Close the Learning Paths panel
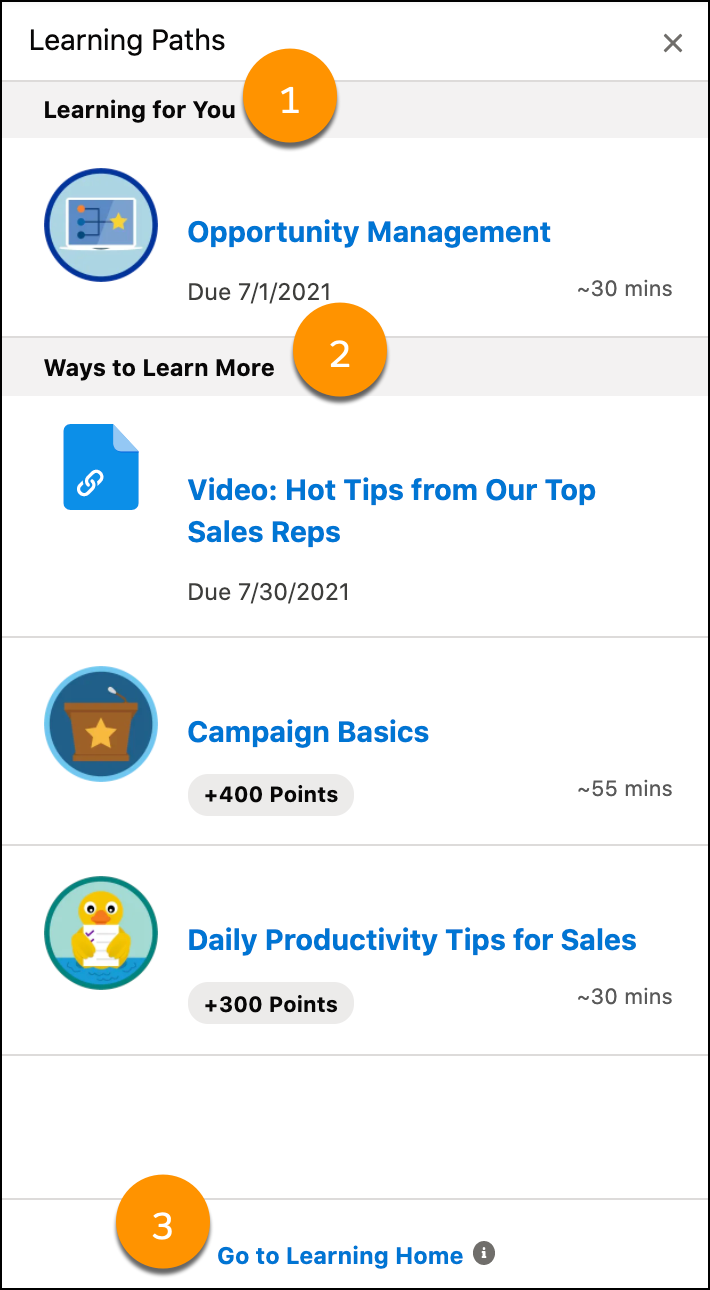The width and height of the screenshot is (710, 1290). 673,43
